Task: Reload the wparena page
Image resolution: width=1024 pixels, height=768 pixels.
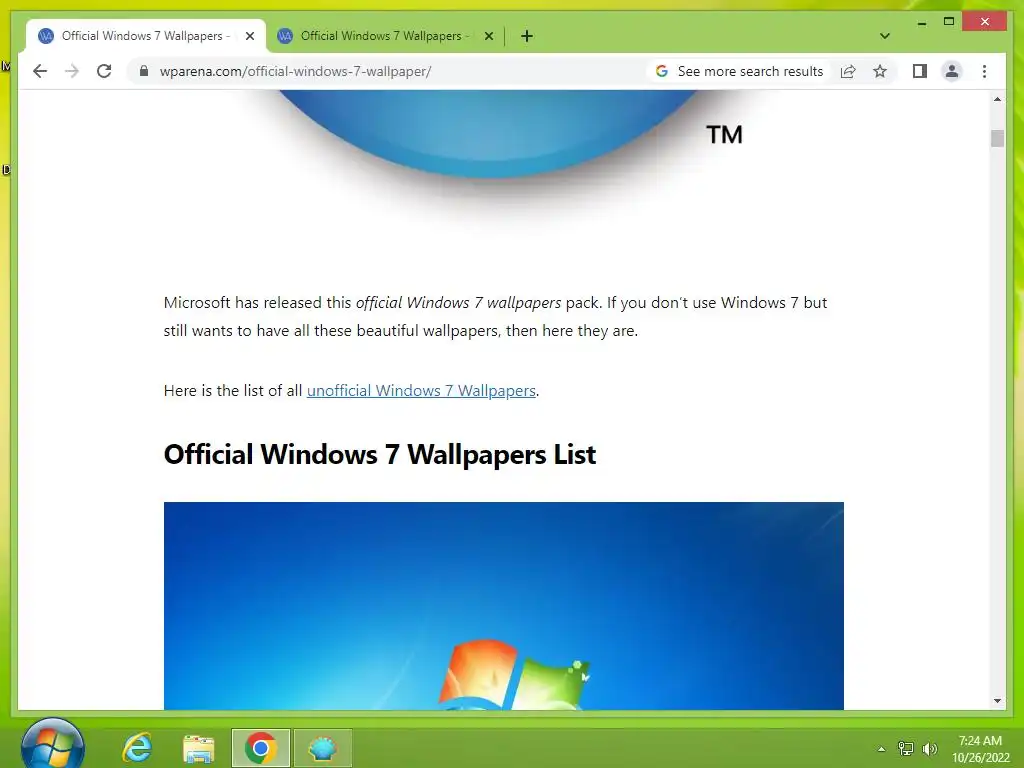Action: point(104,71)
